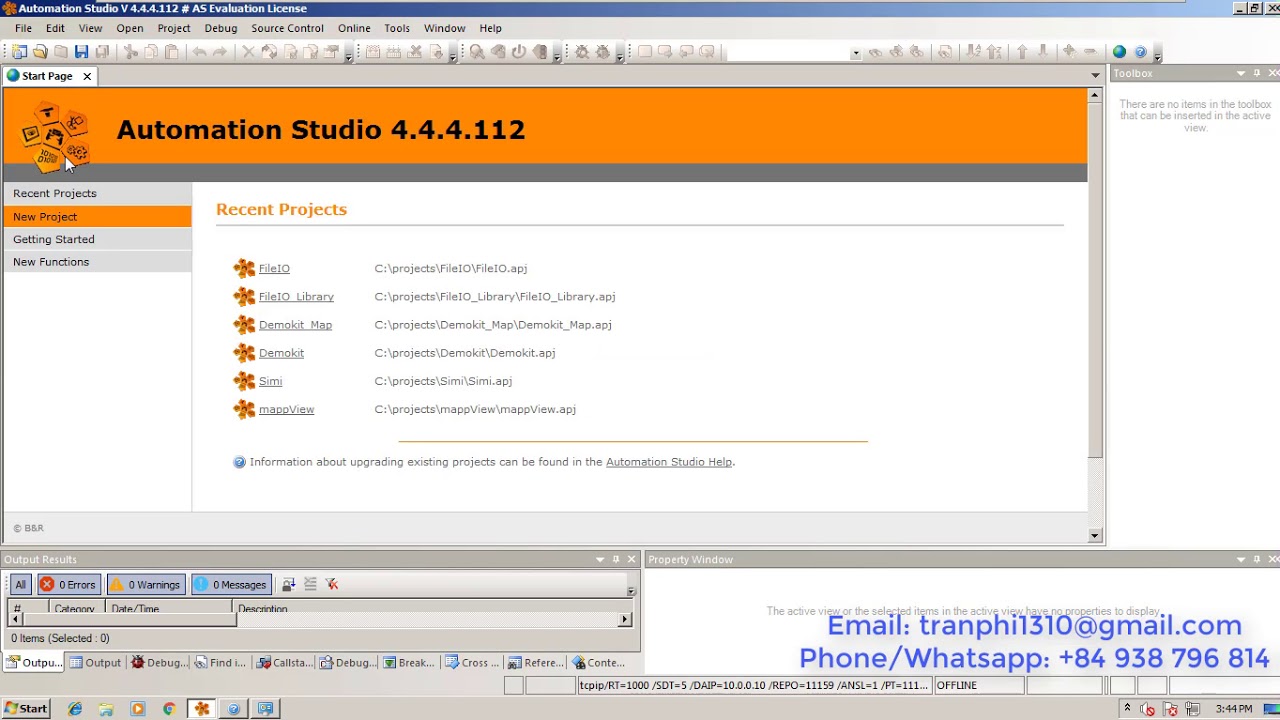The height and width of the screenshot is (720, 1280).
Task: Click the FileIO project icon
Action: coord(244,268)
